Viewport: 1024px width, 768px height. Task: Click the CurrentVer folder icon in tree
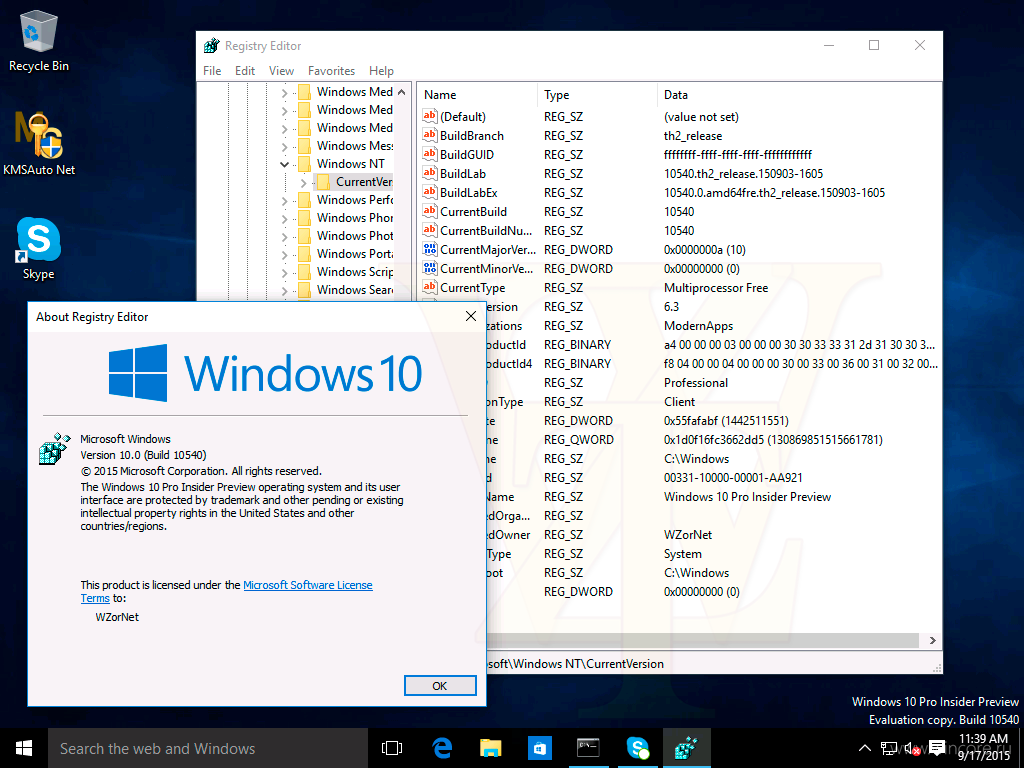coord(323,182)
